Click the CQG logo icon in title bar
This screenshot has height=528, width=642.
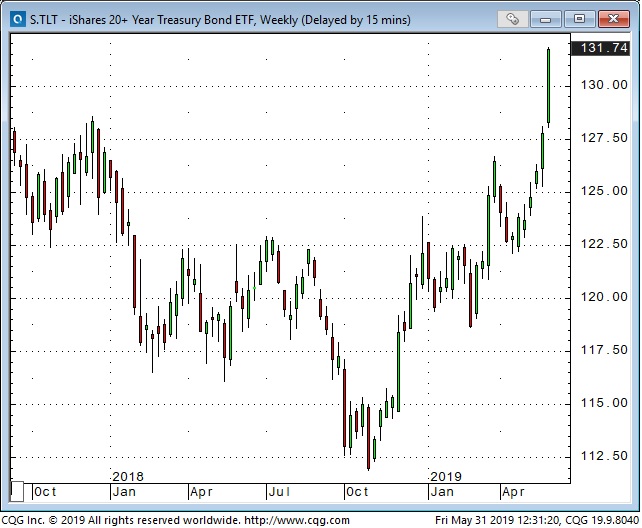[x=18, y=19]
